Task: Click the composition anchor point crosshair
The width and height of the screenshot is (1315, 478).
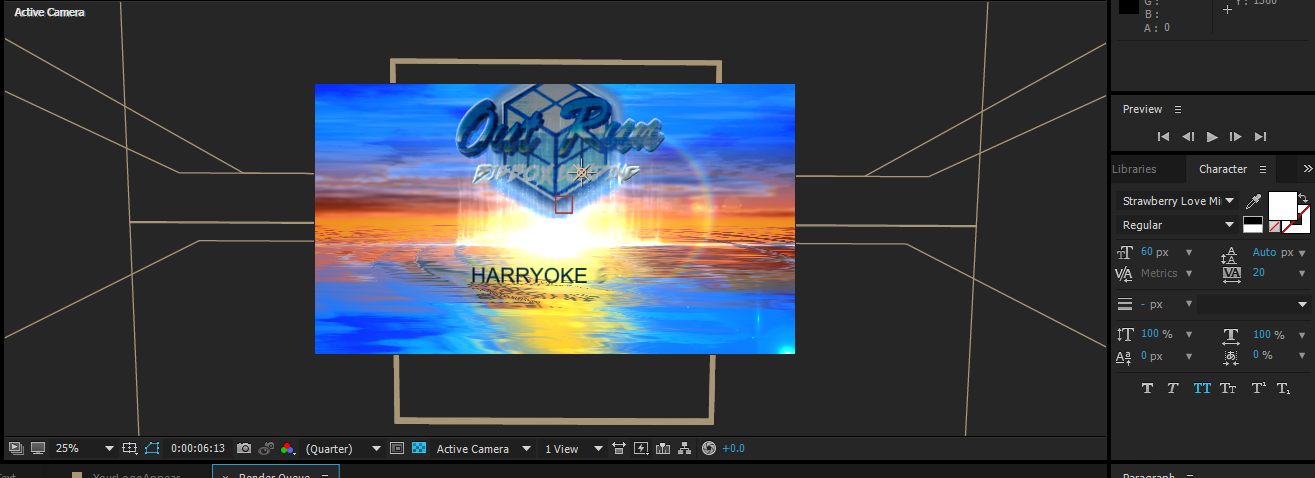Action: pyautogui.click(x=582, y=172)
